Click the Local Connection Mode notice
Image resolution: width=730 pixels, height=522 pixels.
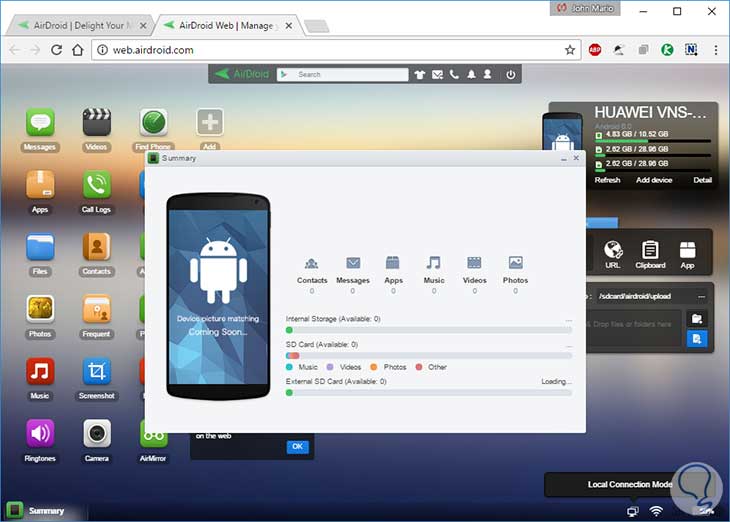point(629,484)
